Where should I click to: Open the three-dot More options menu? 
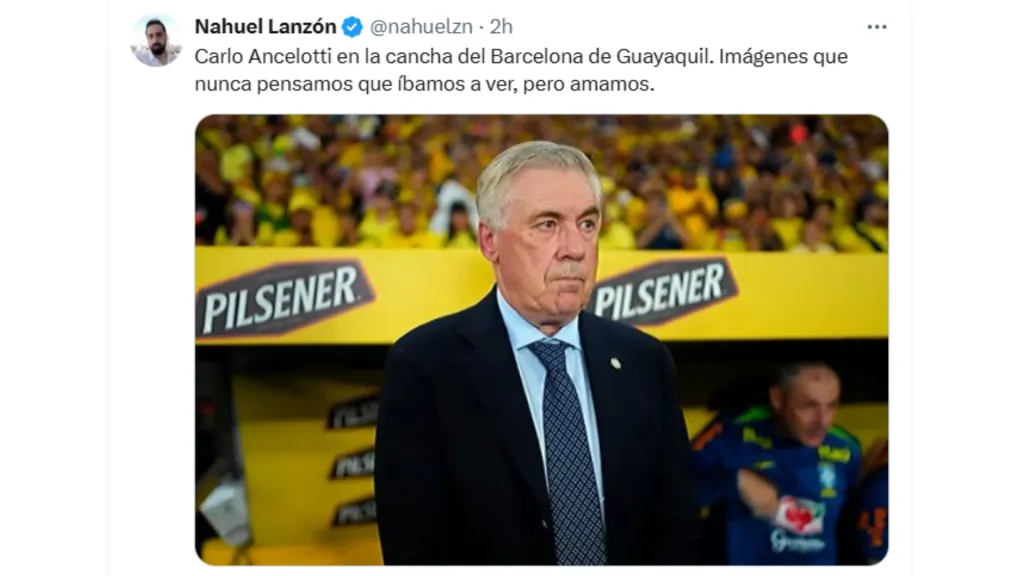coord(876,27)
